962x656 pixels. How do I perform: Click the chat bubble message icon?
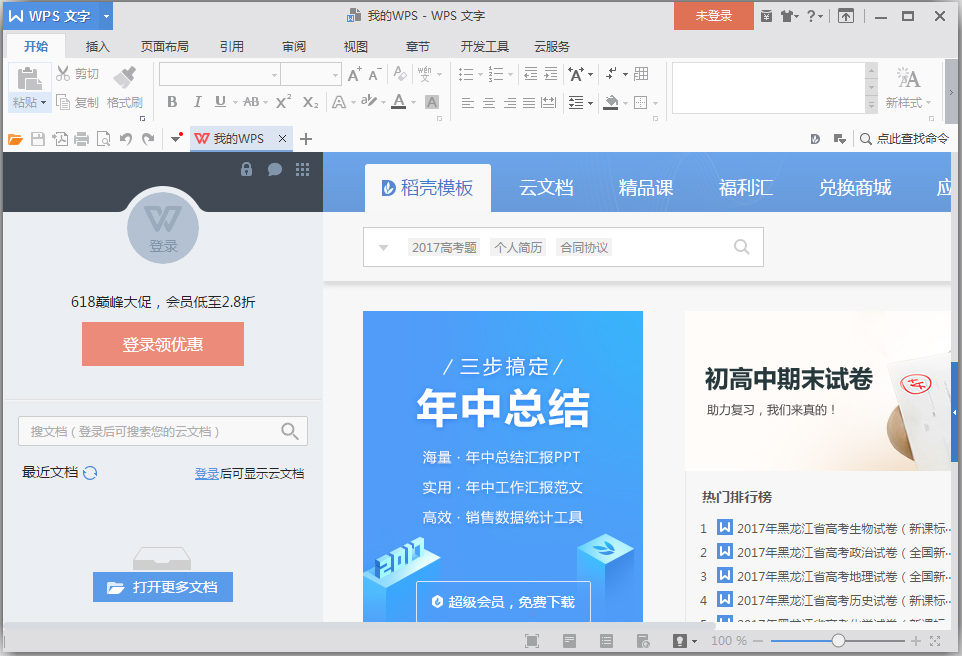275,169
